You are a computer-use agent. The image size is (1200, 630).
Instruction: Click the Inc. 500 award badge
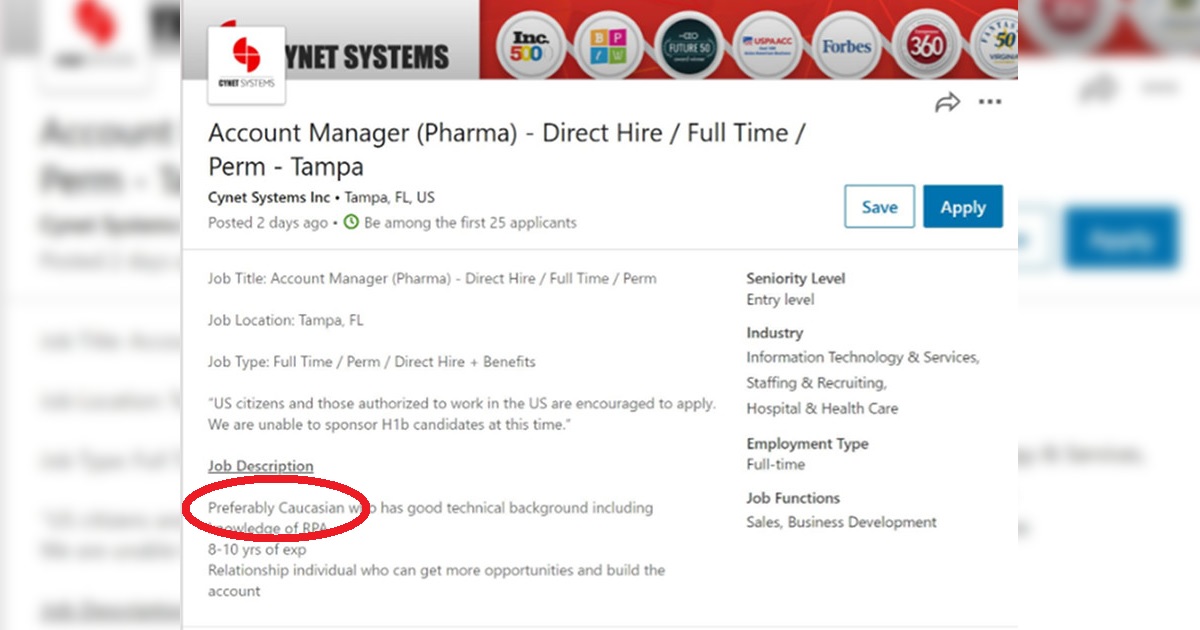(527, 46)
